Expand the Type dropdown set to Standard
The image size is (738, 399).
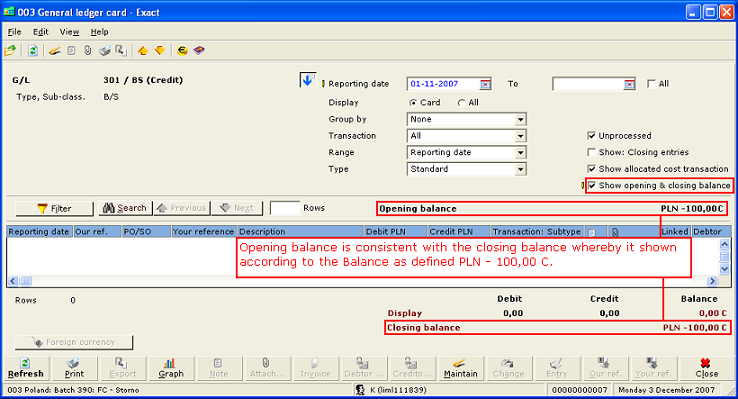click(520, 169)
